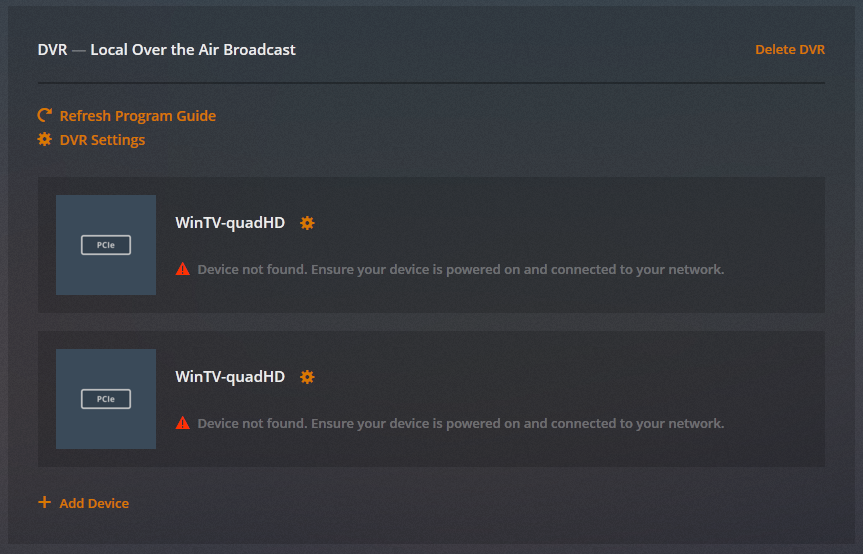Click the gear icon beside DVR Settings
The width and height of the screenshot is (863, 554).
tap(45, 139)
